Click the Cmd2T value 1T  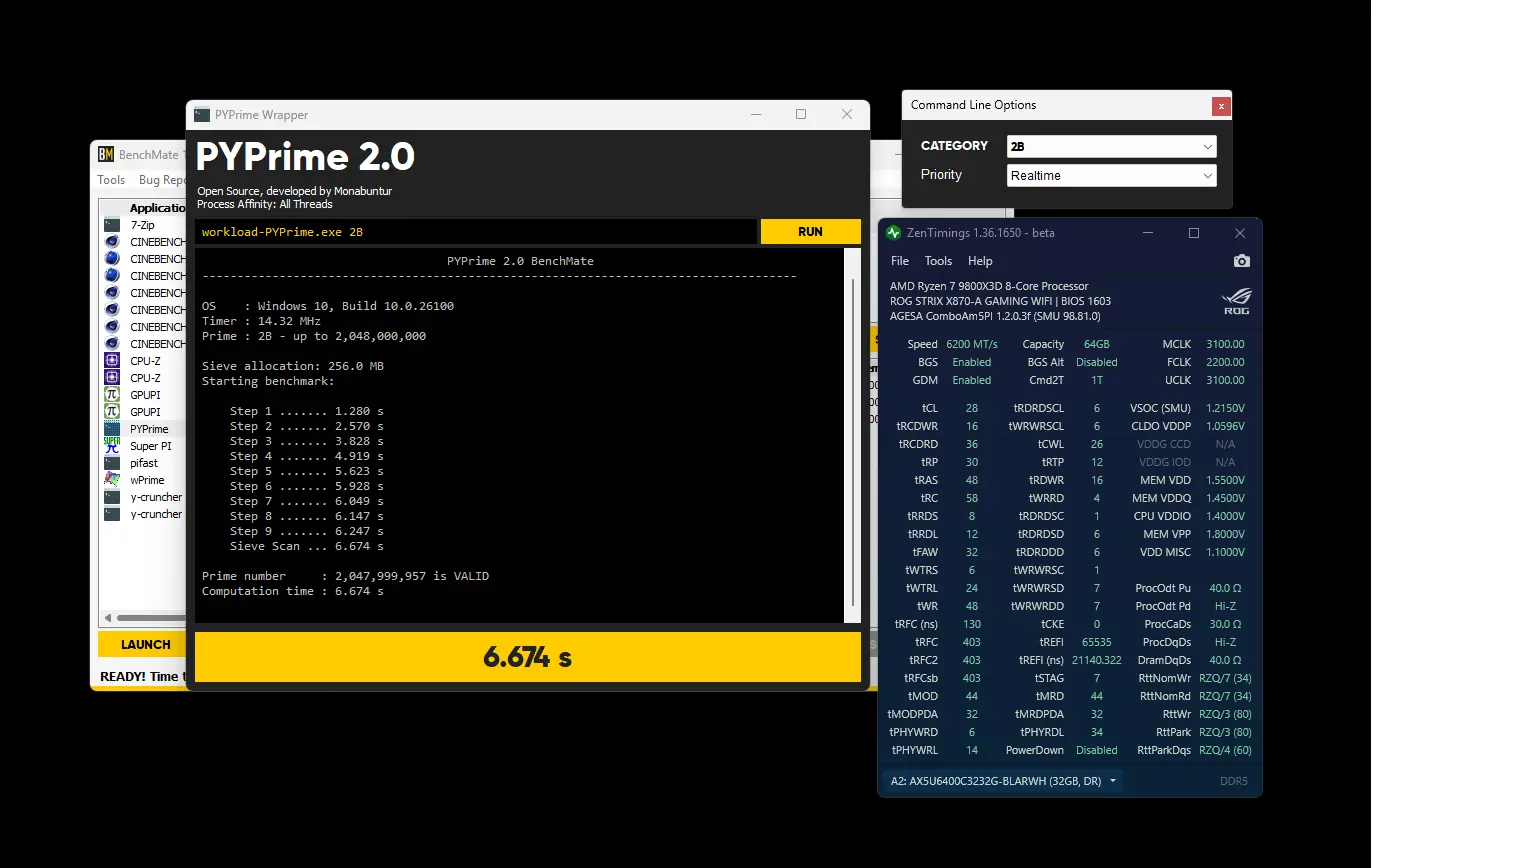click(x=1097, y=380)
